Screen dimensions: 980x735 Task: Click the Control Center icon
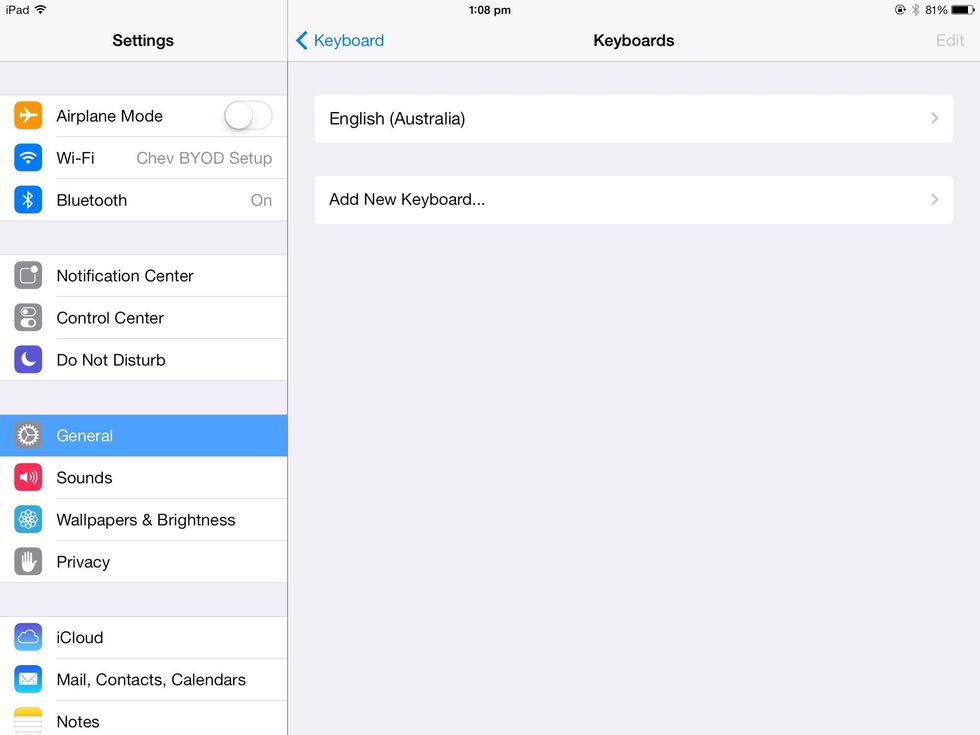pyautogui.click(x=27, y=317)
